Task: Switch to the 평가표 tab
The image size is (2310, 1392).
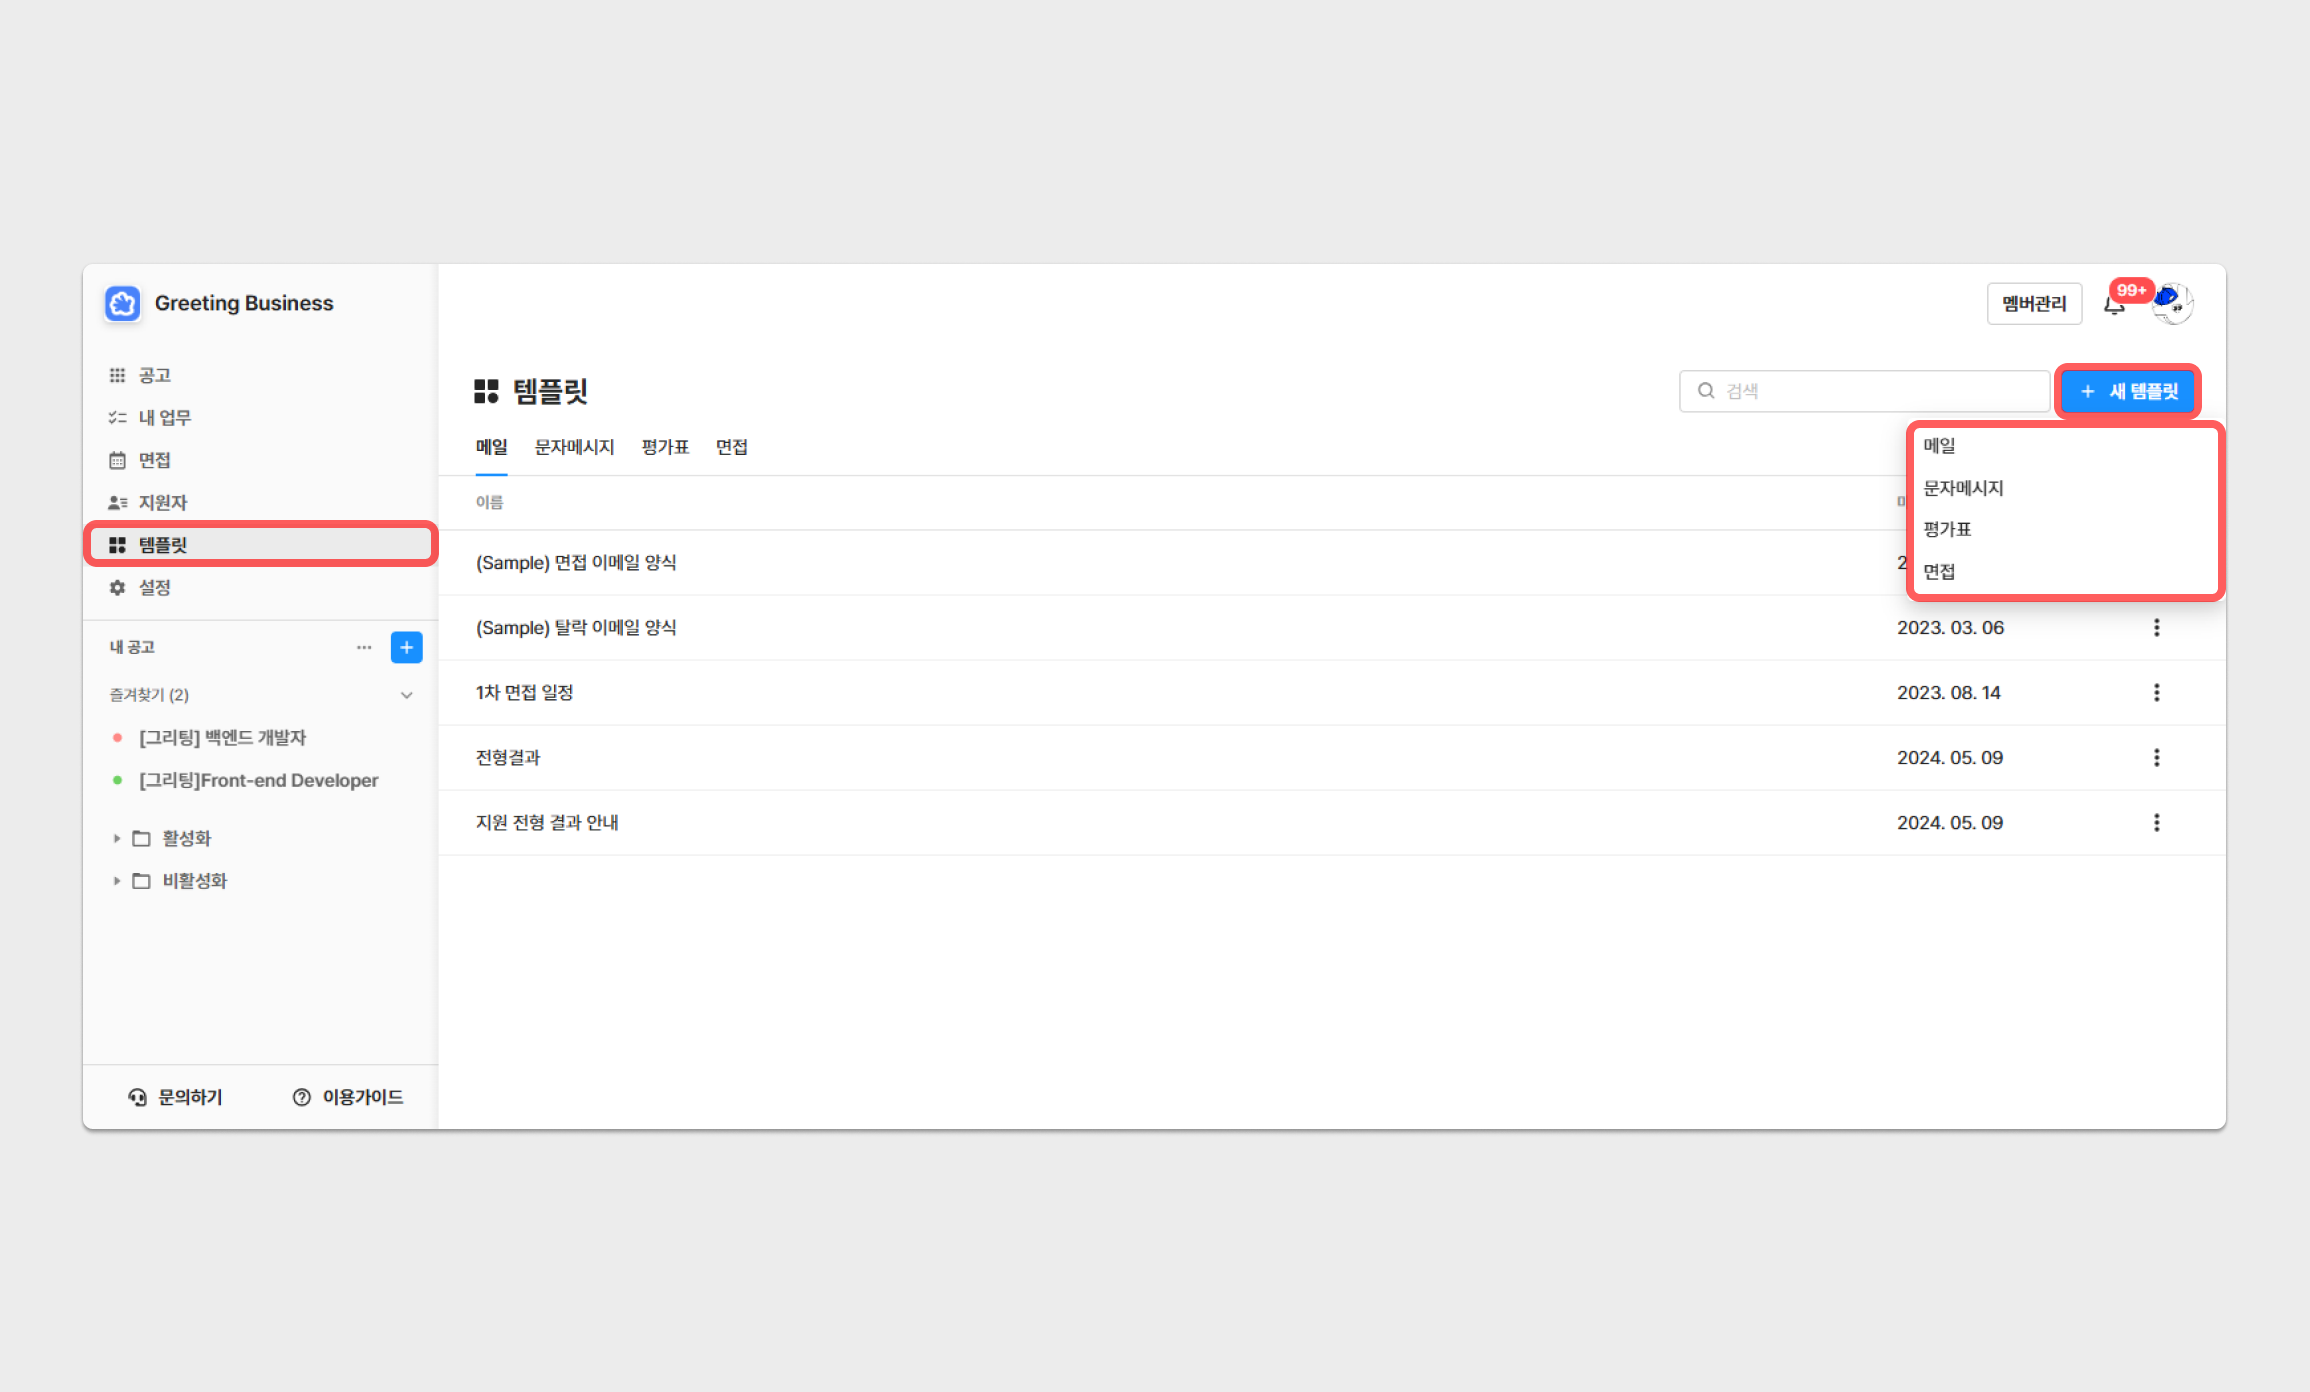Action: point(665,447)
